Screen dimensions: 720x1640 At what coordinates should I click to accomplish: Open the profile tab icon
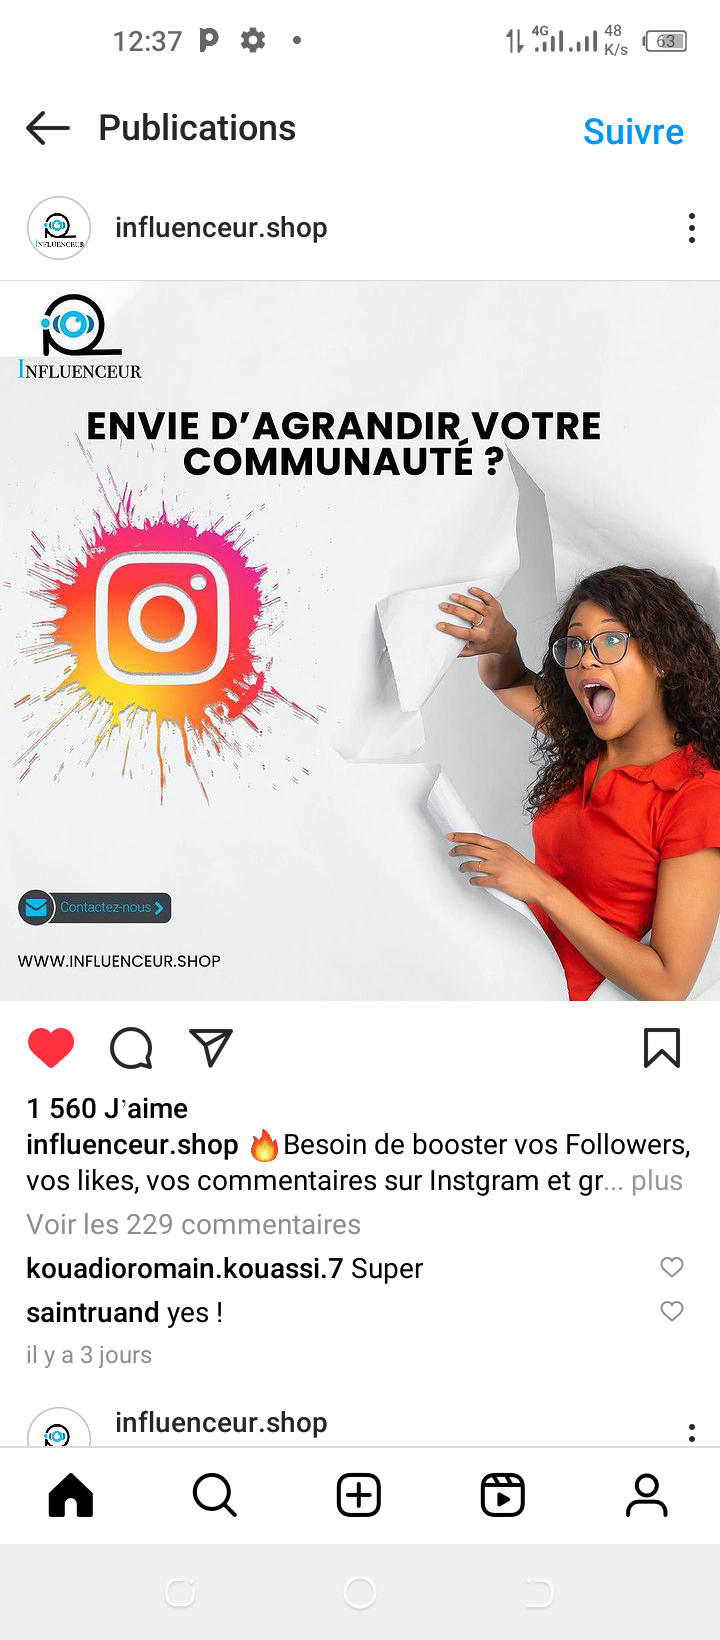(x=647, y=1496)
